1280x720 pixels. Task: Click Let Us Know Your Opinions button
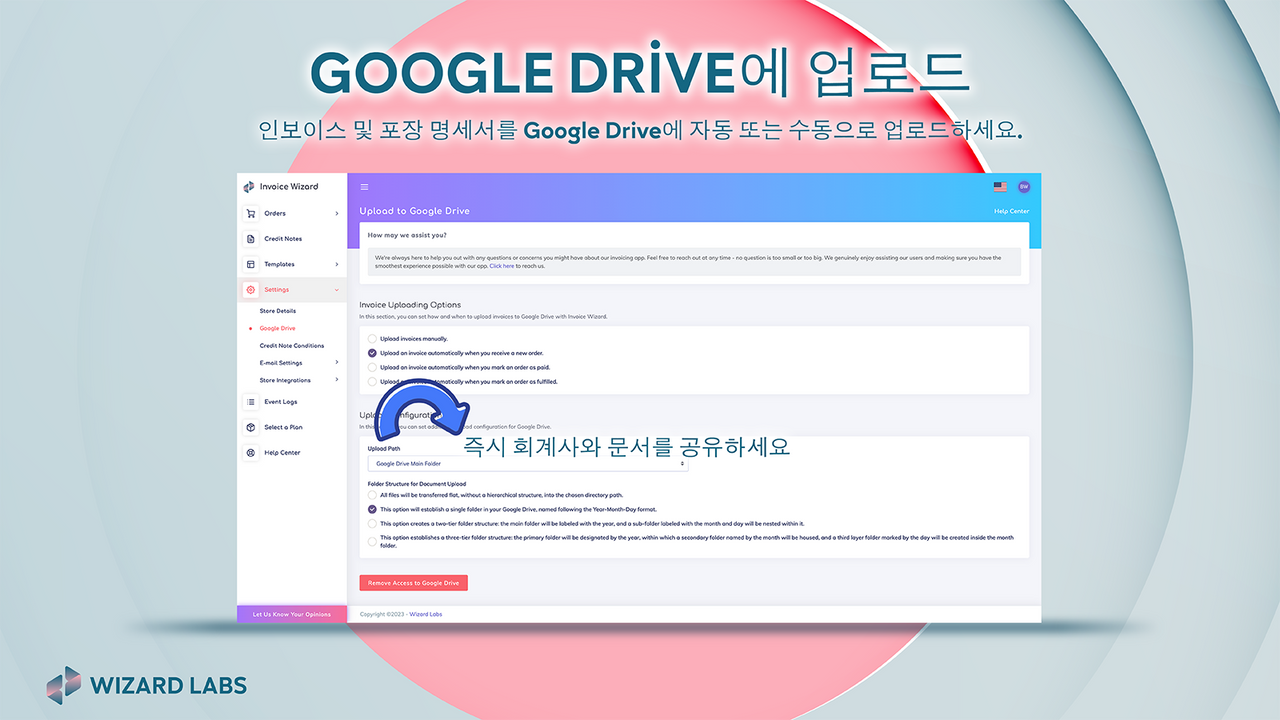click(292, 614)
